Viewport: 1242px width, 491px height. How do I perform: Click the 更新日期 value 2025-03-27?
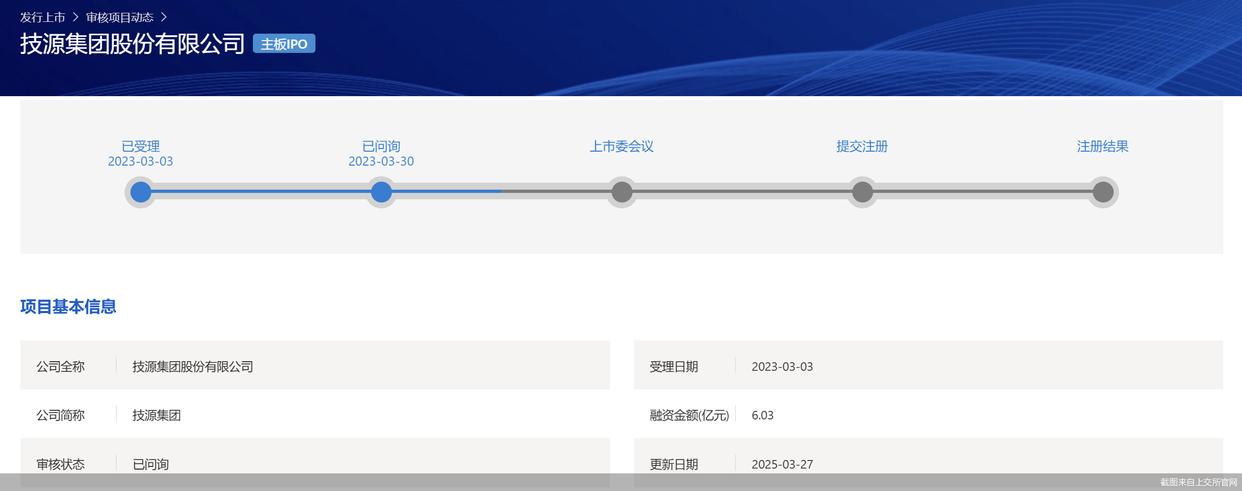point(782,464)
